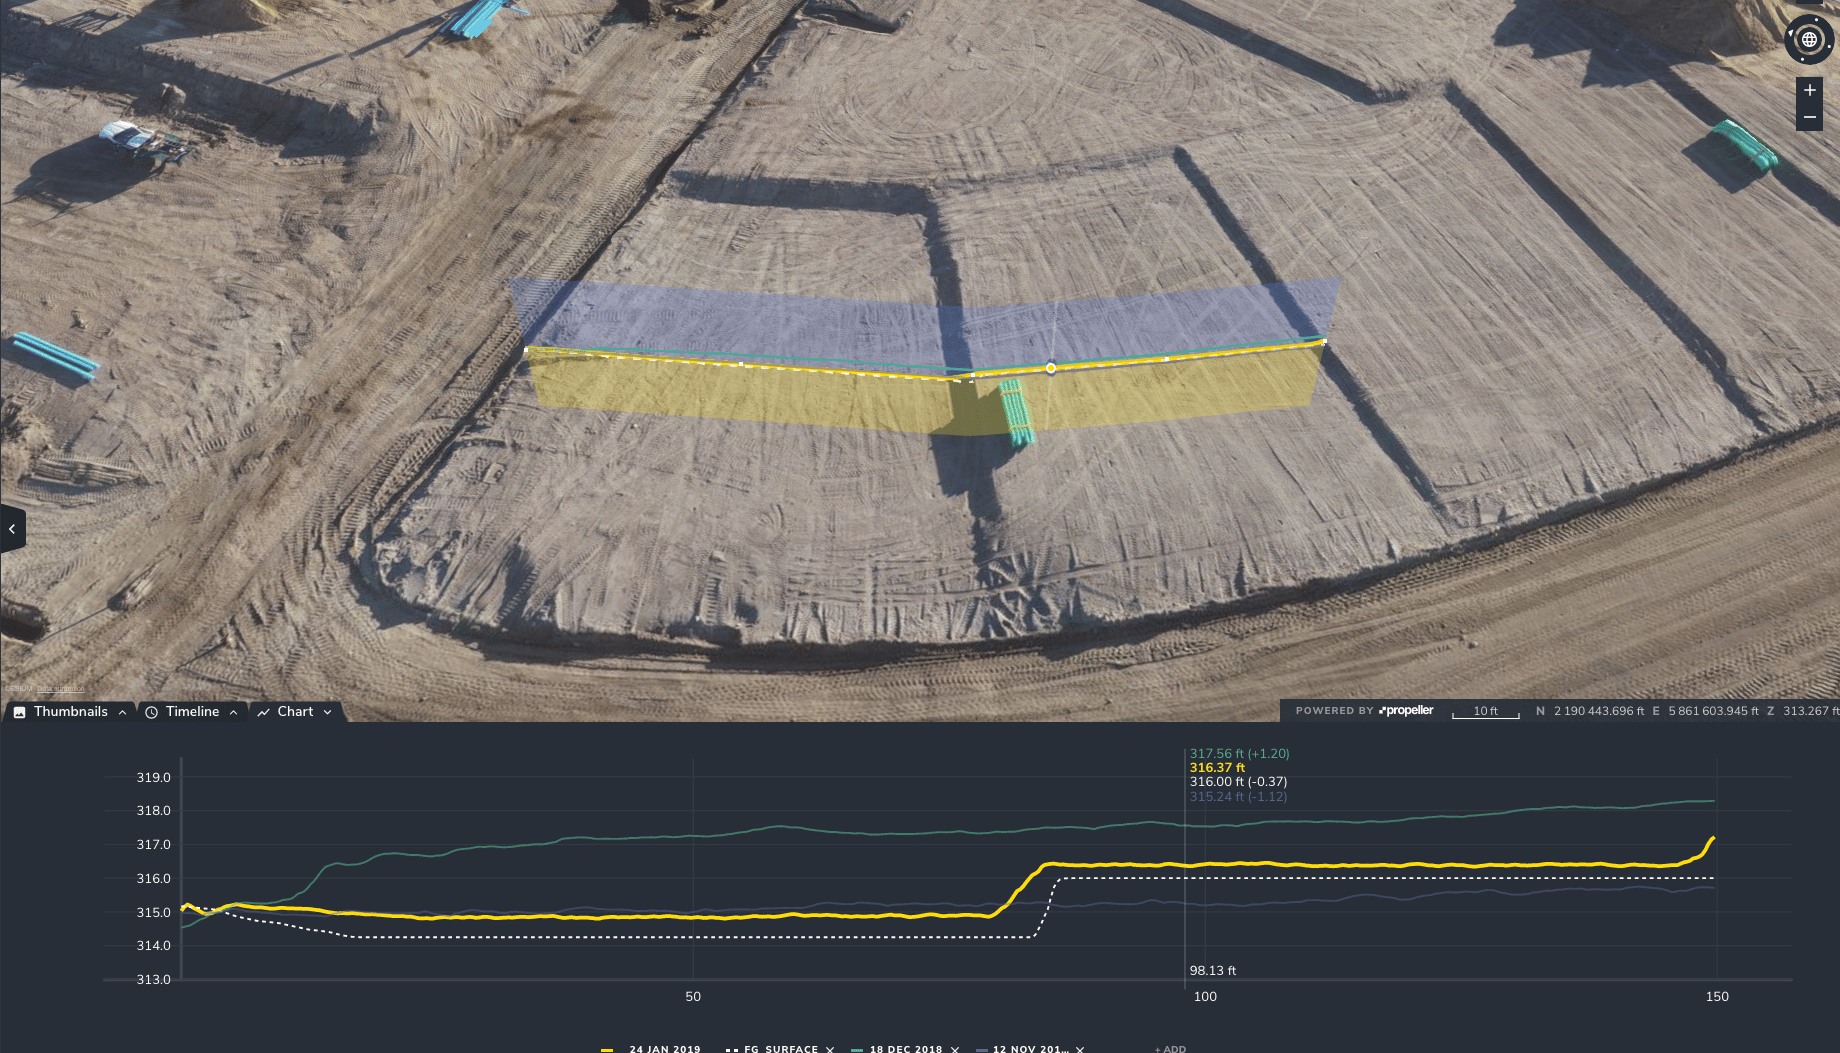The image size is (1840, 1053).
Task: Select the 12 NOV 201… legend entry
Action: (x=1030, y=1049)
